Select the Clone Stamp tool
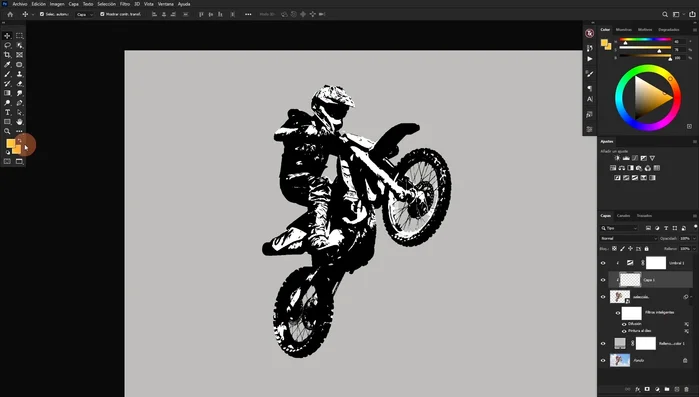699x397 pixels. pos(19,74)
